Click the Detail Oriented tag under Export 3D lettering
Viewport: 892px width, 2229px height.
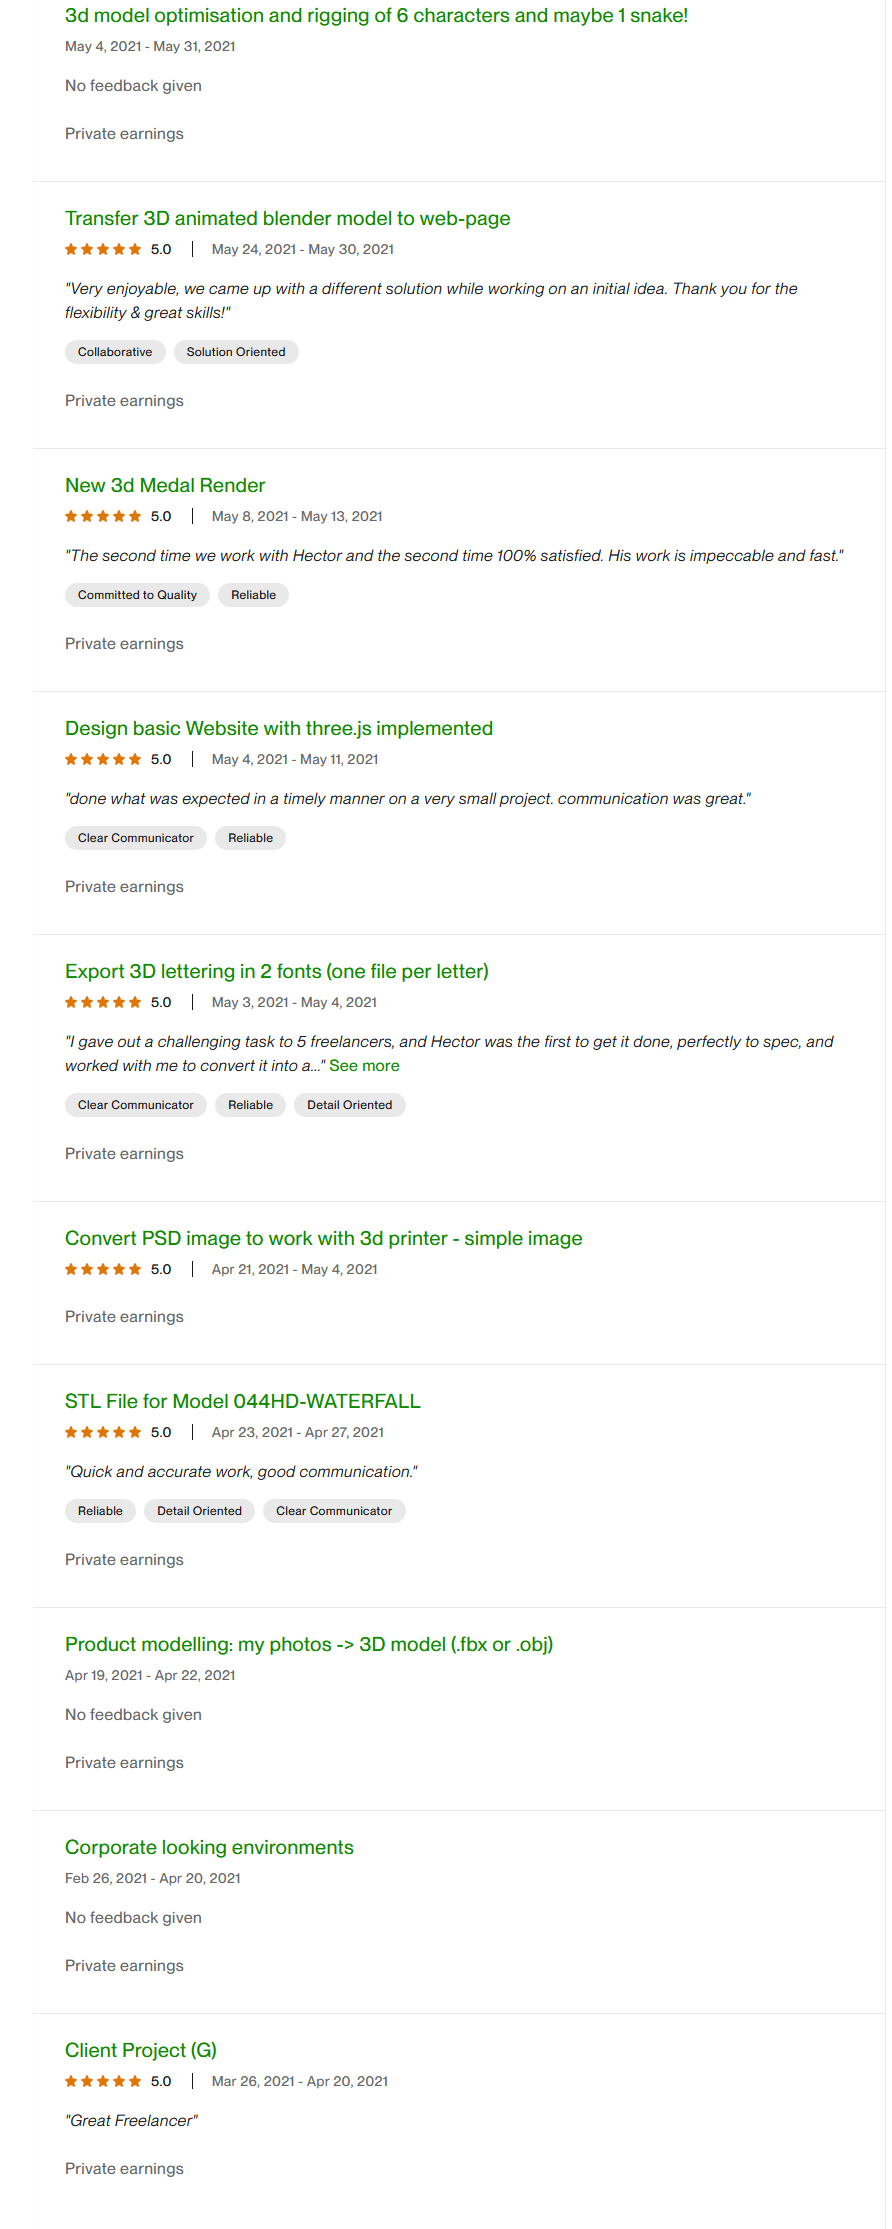pyautogui.click(x=349, y=1105)
